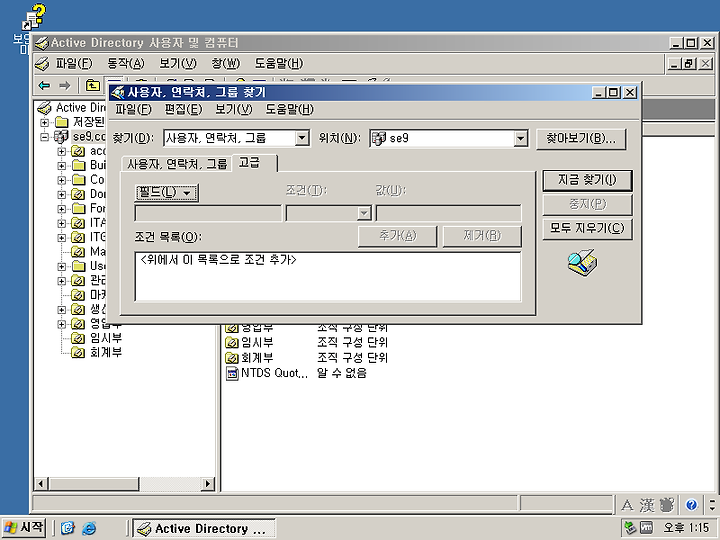Select the ITA organizational unit icon in tree
The image size is (720, 540).
point(79,223)
